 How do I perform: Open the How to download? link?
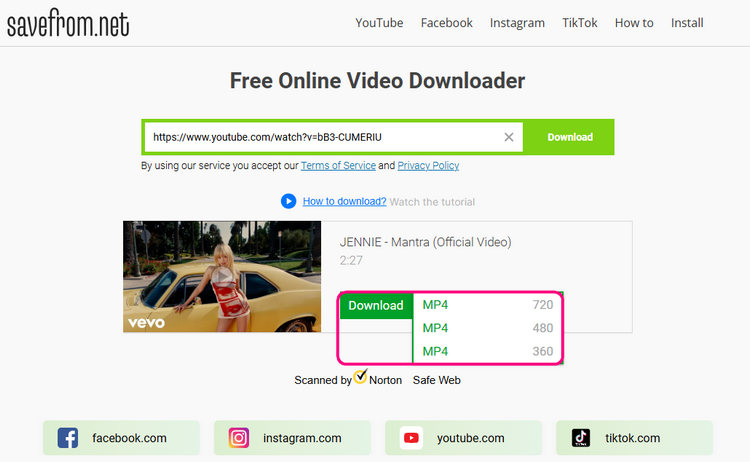tap(344, 201)
